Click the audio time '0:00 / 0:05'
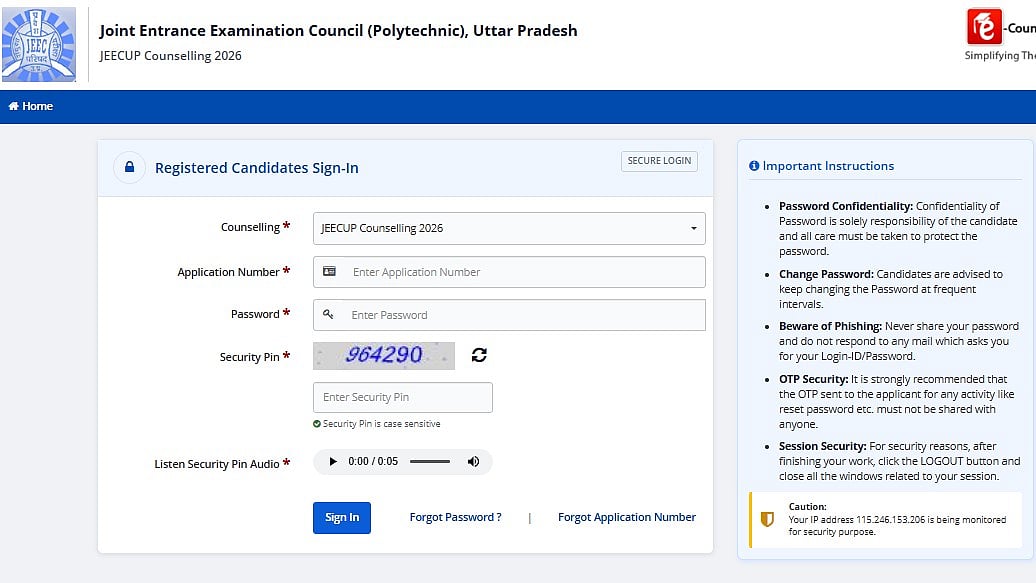 tap(373, 461)
